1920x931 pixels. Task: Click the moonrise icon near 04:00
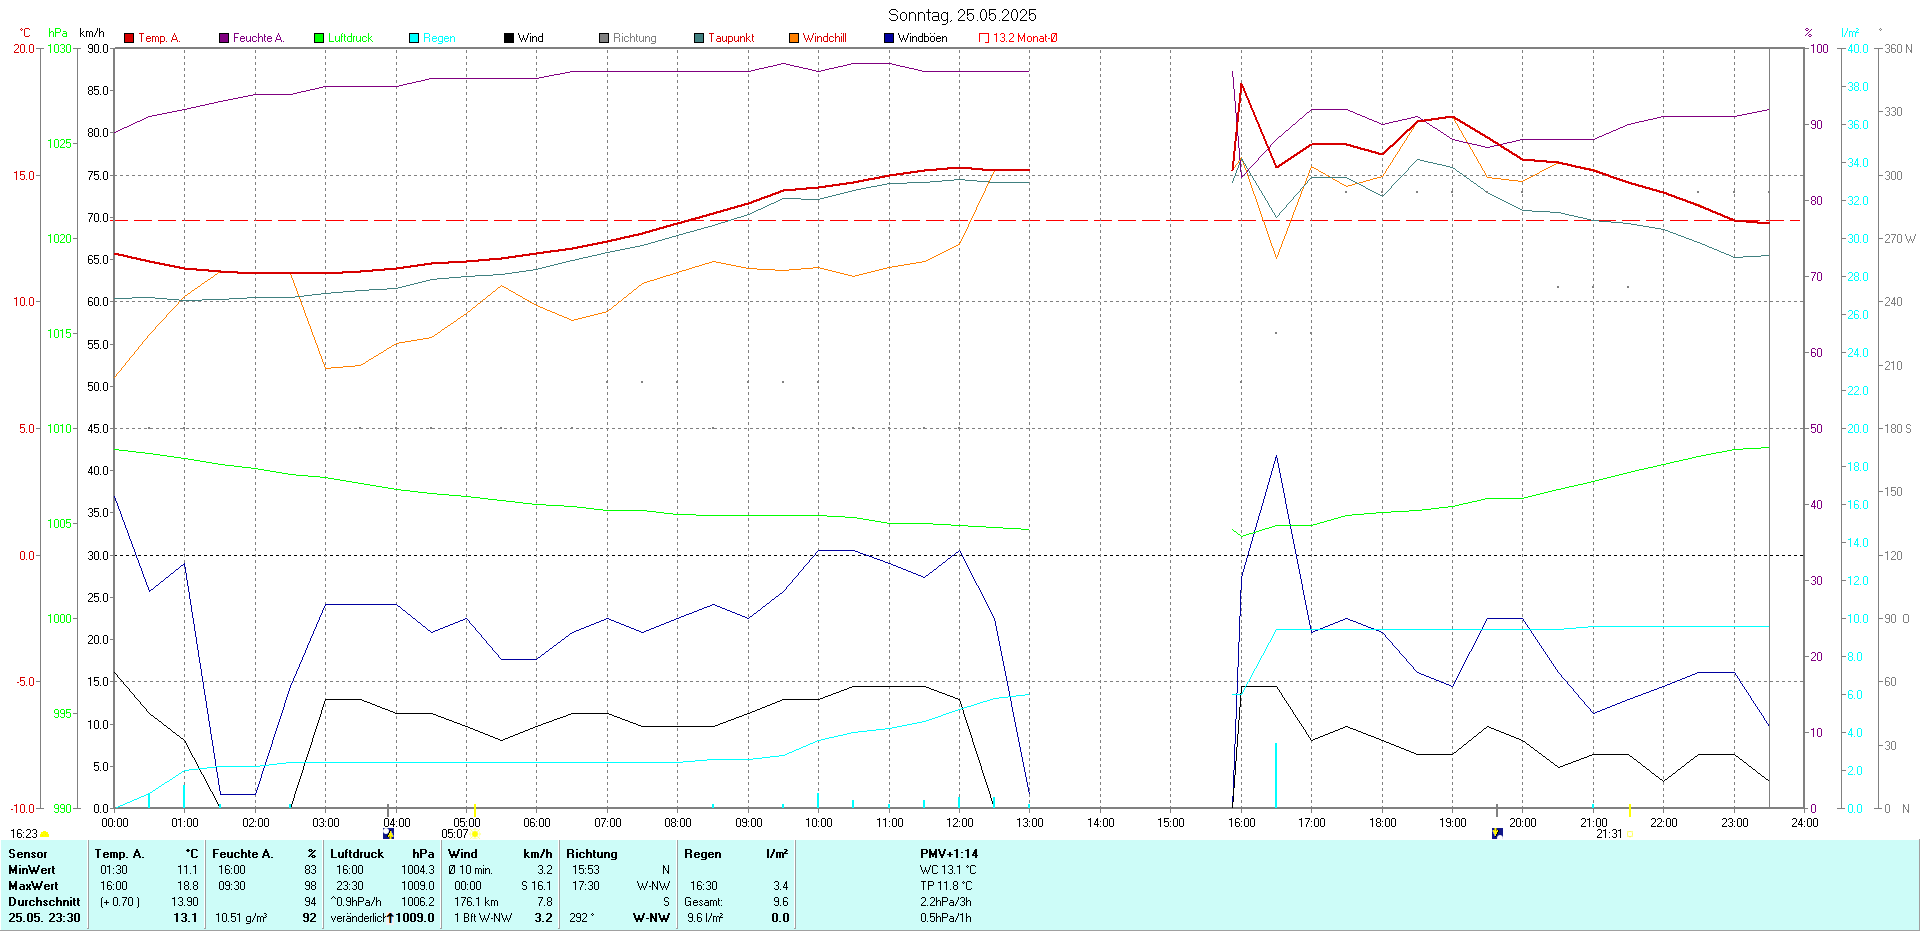coord(389,833)
